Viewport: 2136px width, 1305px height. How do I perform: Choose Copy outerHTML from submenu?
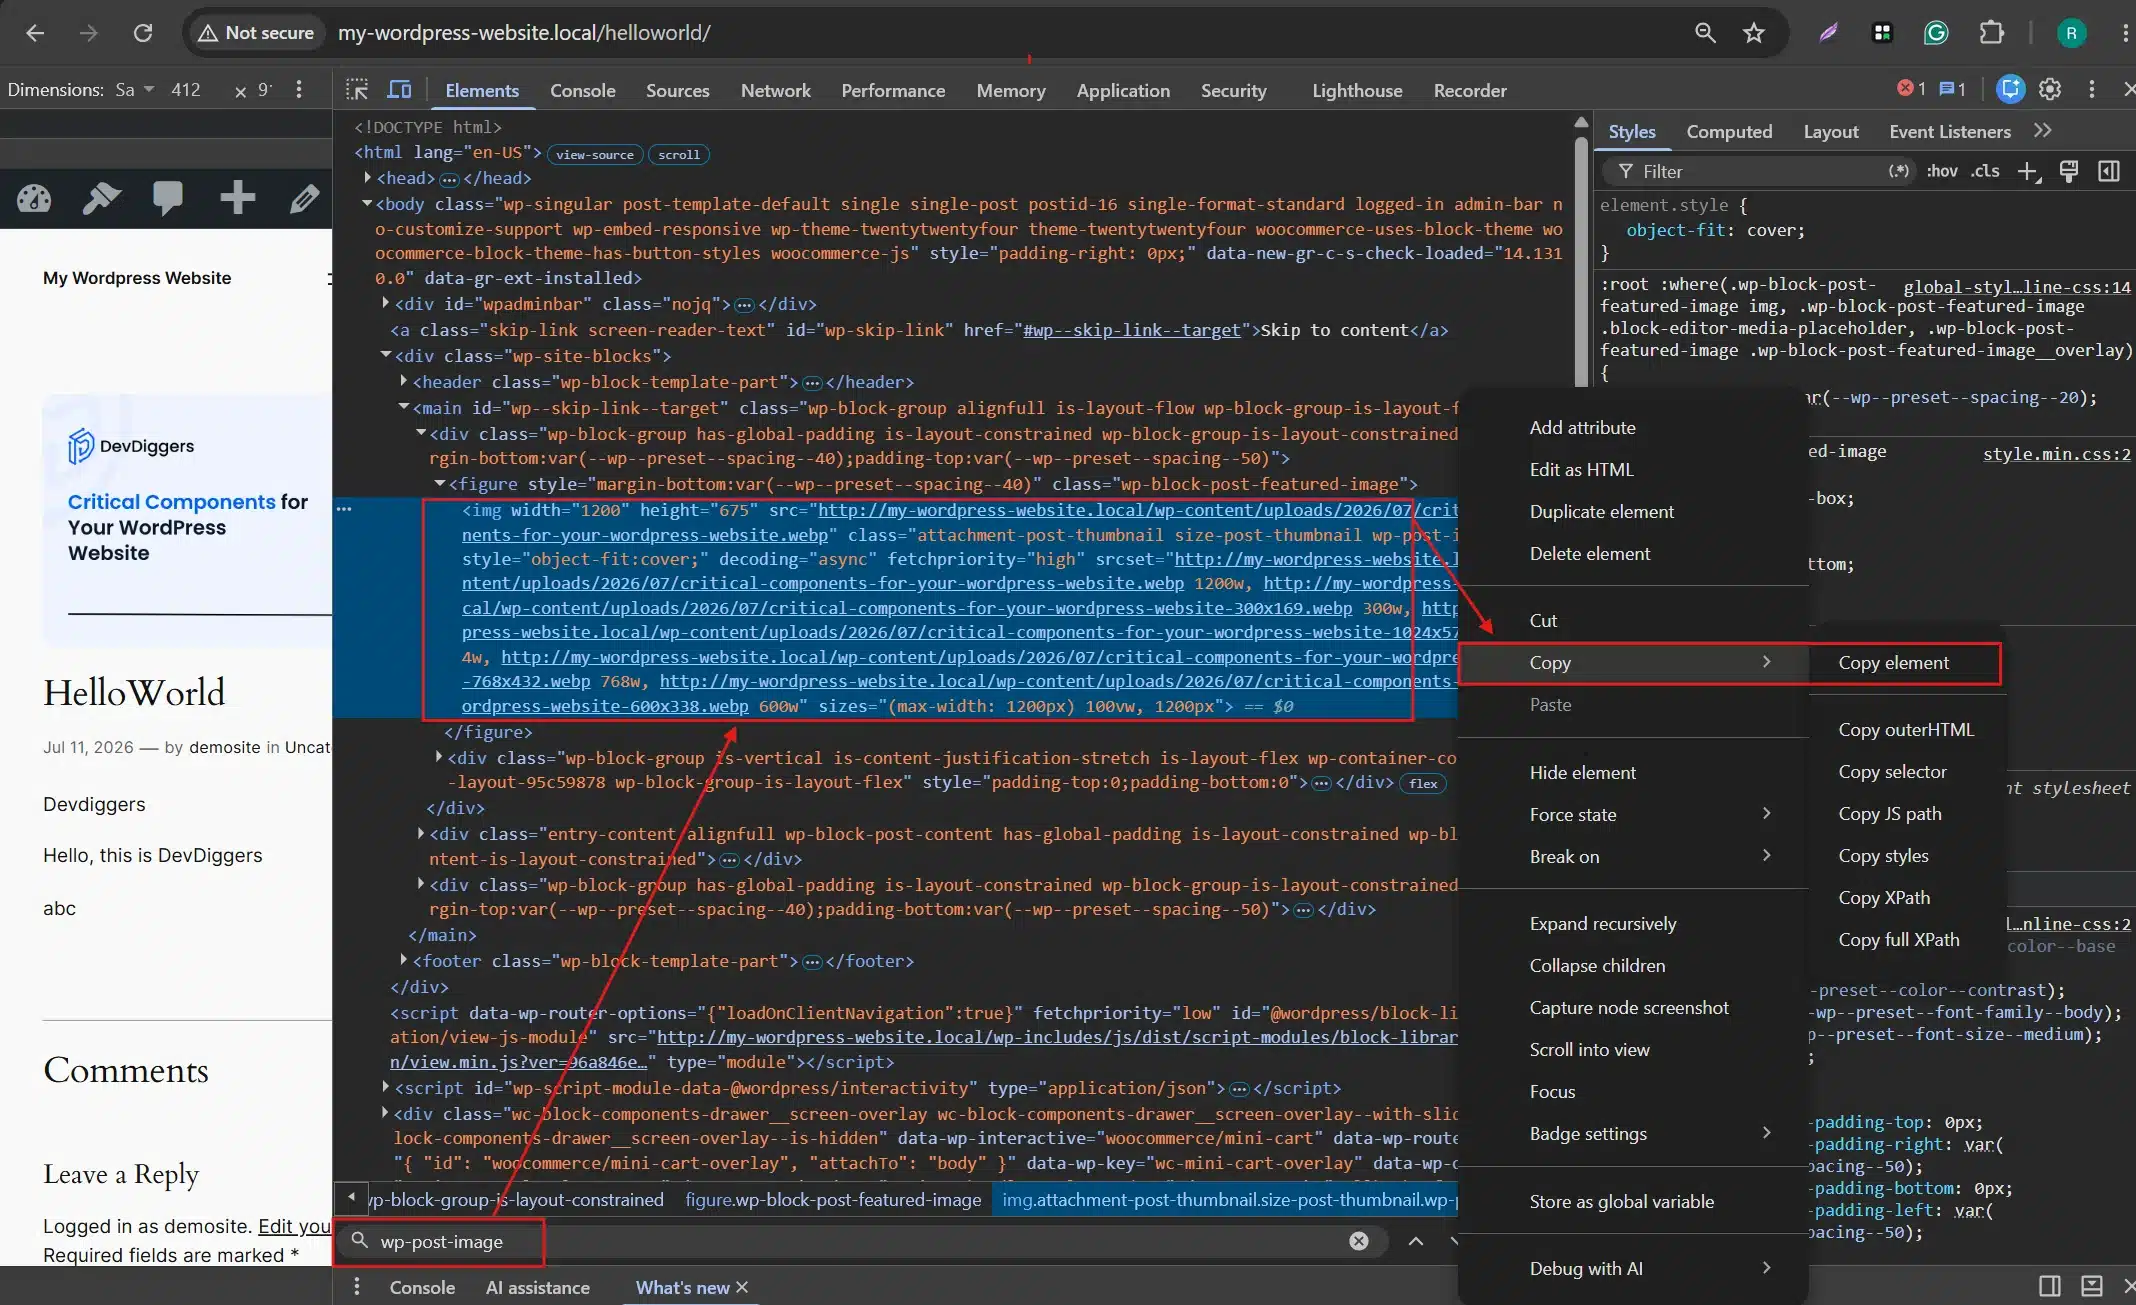pos(1906,730)
